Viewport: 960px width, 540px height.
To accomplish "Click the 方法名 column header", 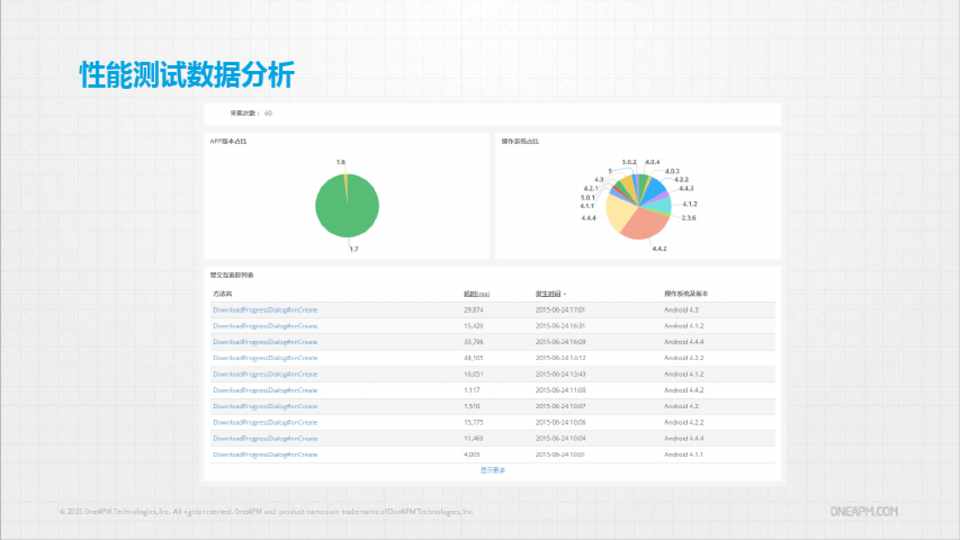I will click(222, 294).
